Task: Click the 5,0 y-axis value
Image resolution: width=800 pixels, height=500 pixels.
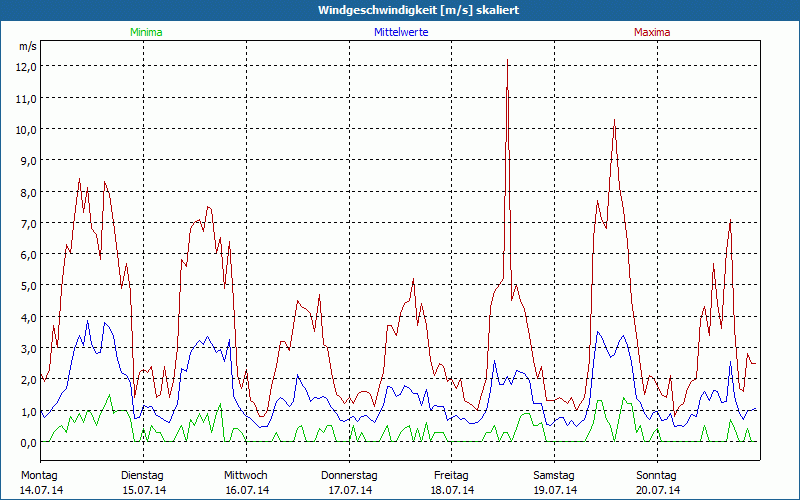Action: [x=28, y=286]
